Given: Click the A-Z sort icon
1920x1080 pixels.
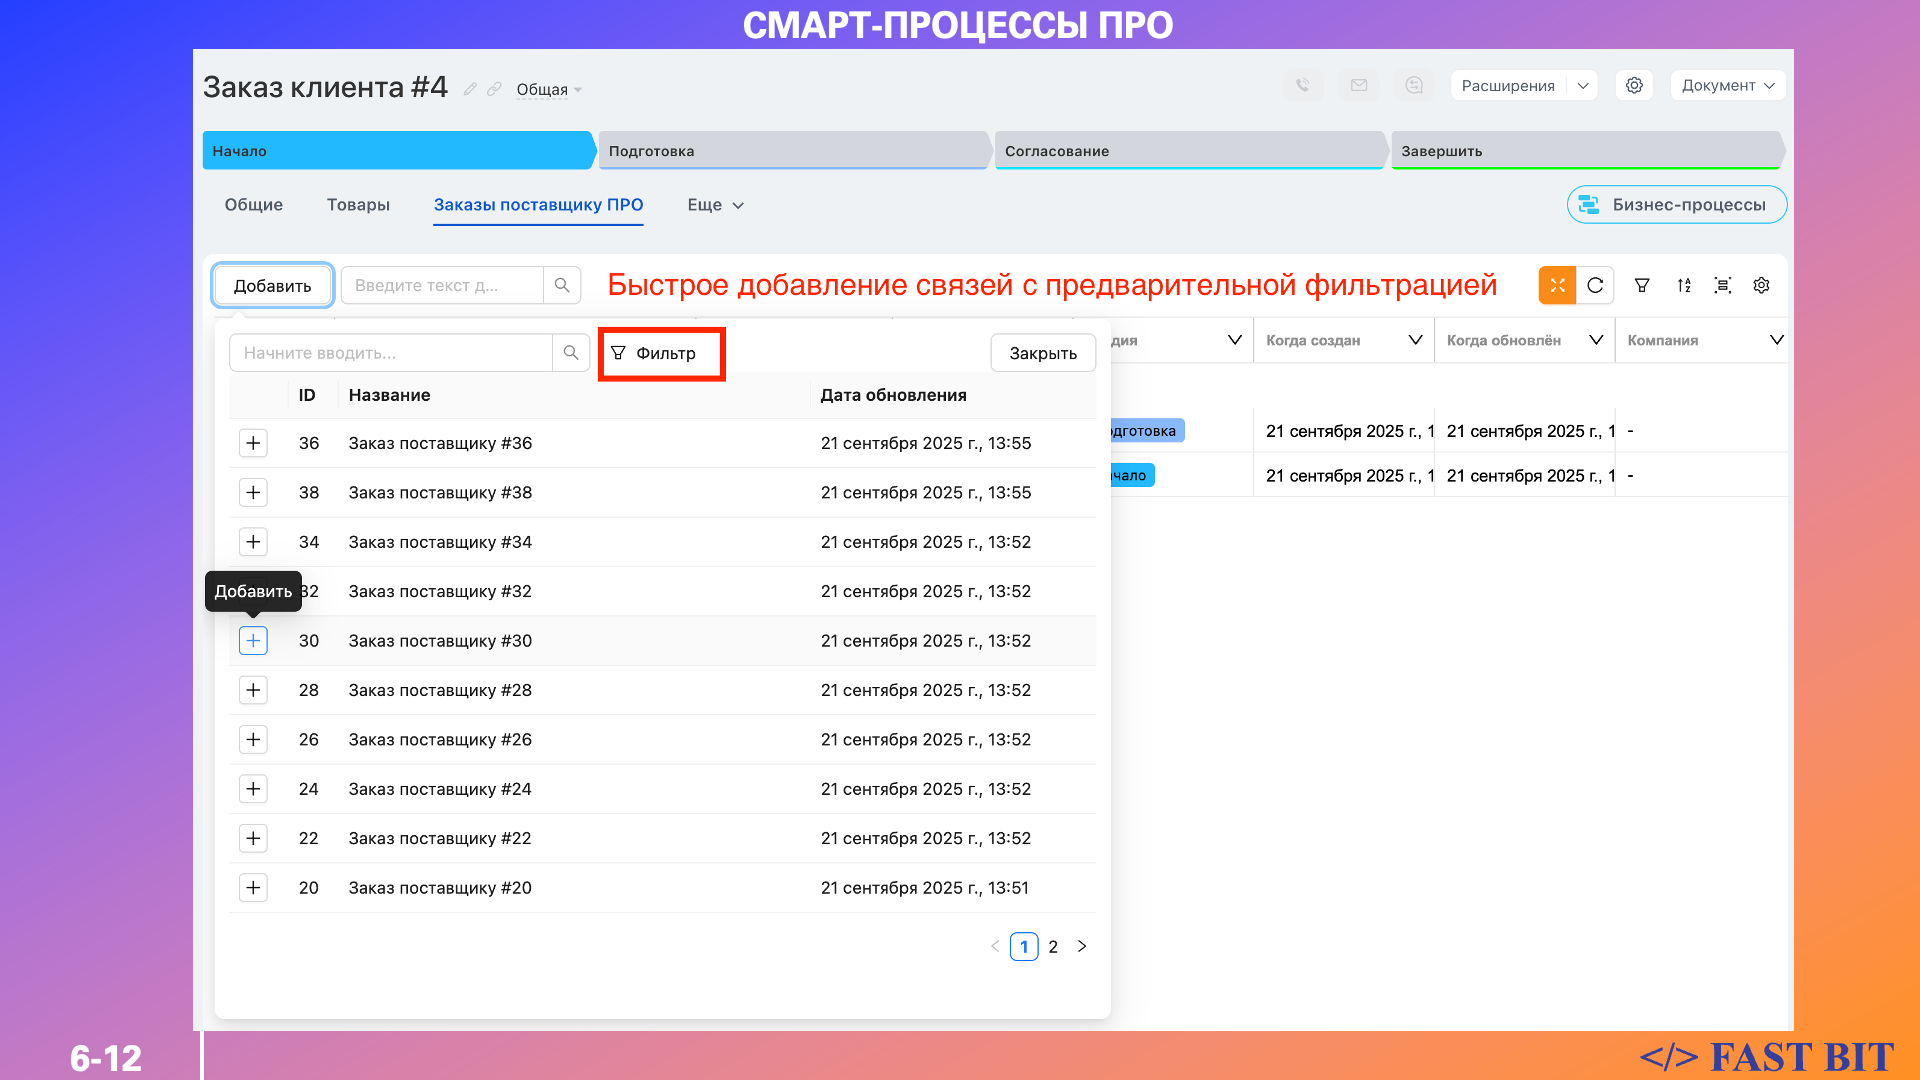Looking at the screenshot, I should (x=1684, y=285).
